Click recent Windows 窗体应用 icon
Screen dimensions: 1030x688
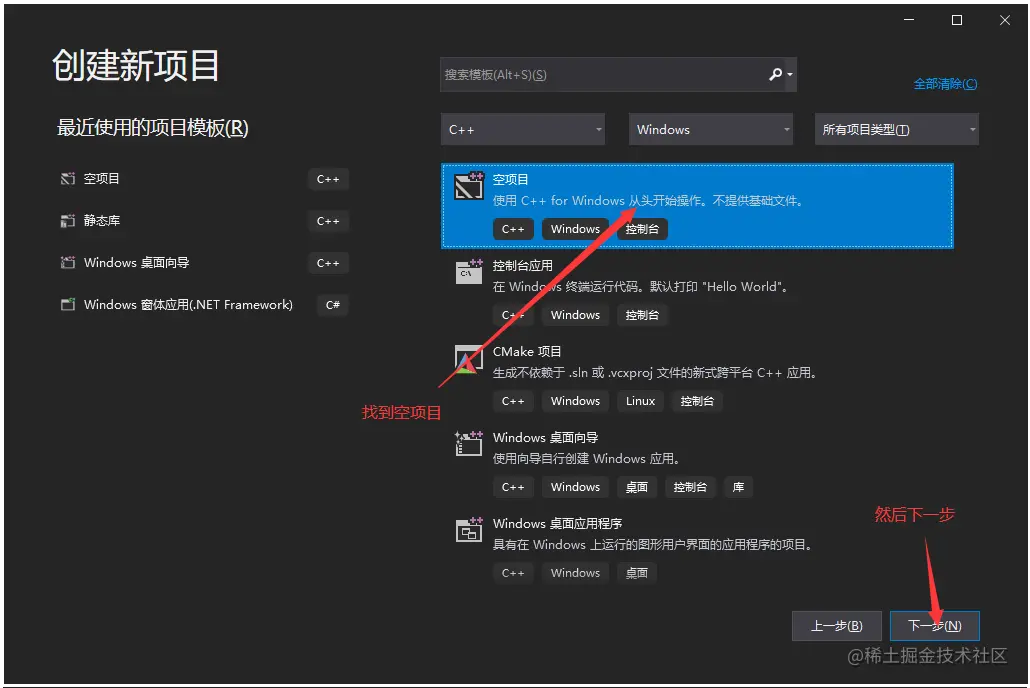[x=68, y=305]
